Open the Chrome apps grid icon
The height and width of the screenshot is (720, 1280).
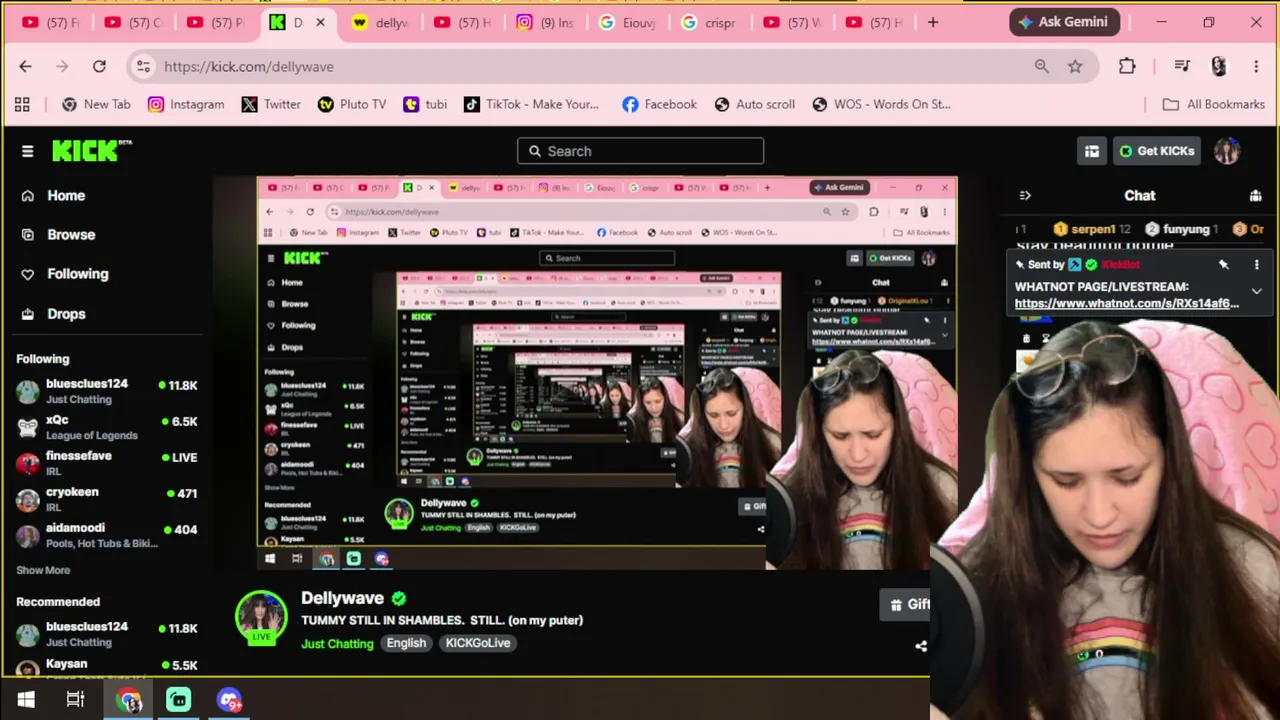22,104
